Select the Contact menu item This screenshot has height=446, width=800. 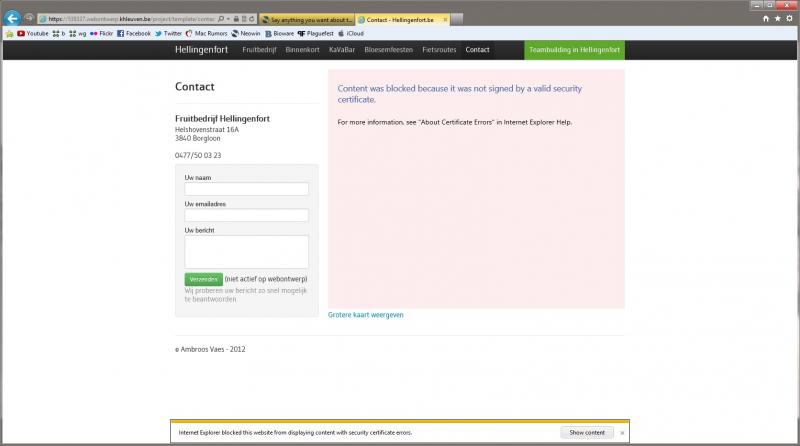(x=478, y=50)
